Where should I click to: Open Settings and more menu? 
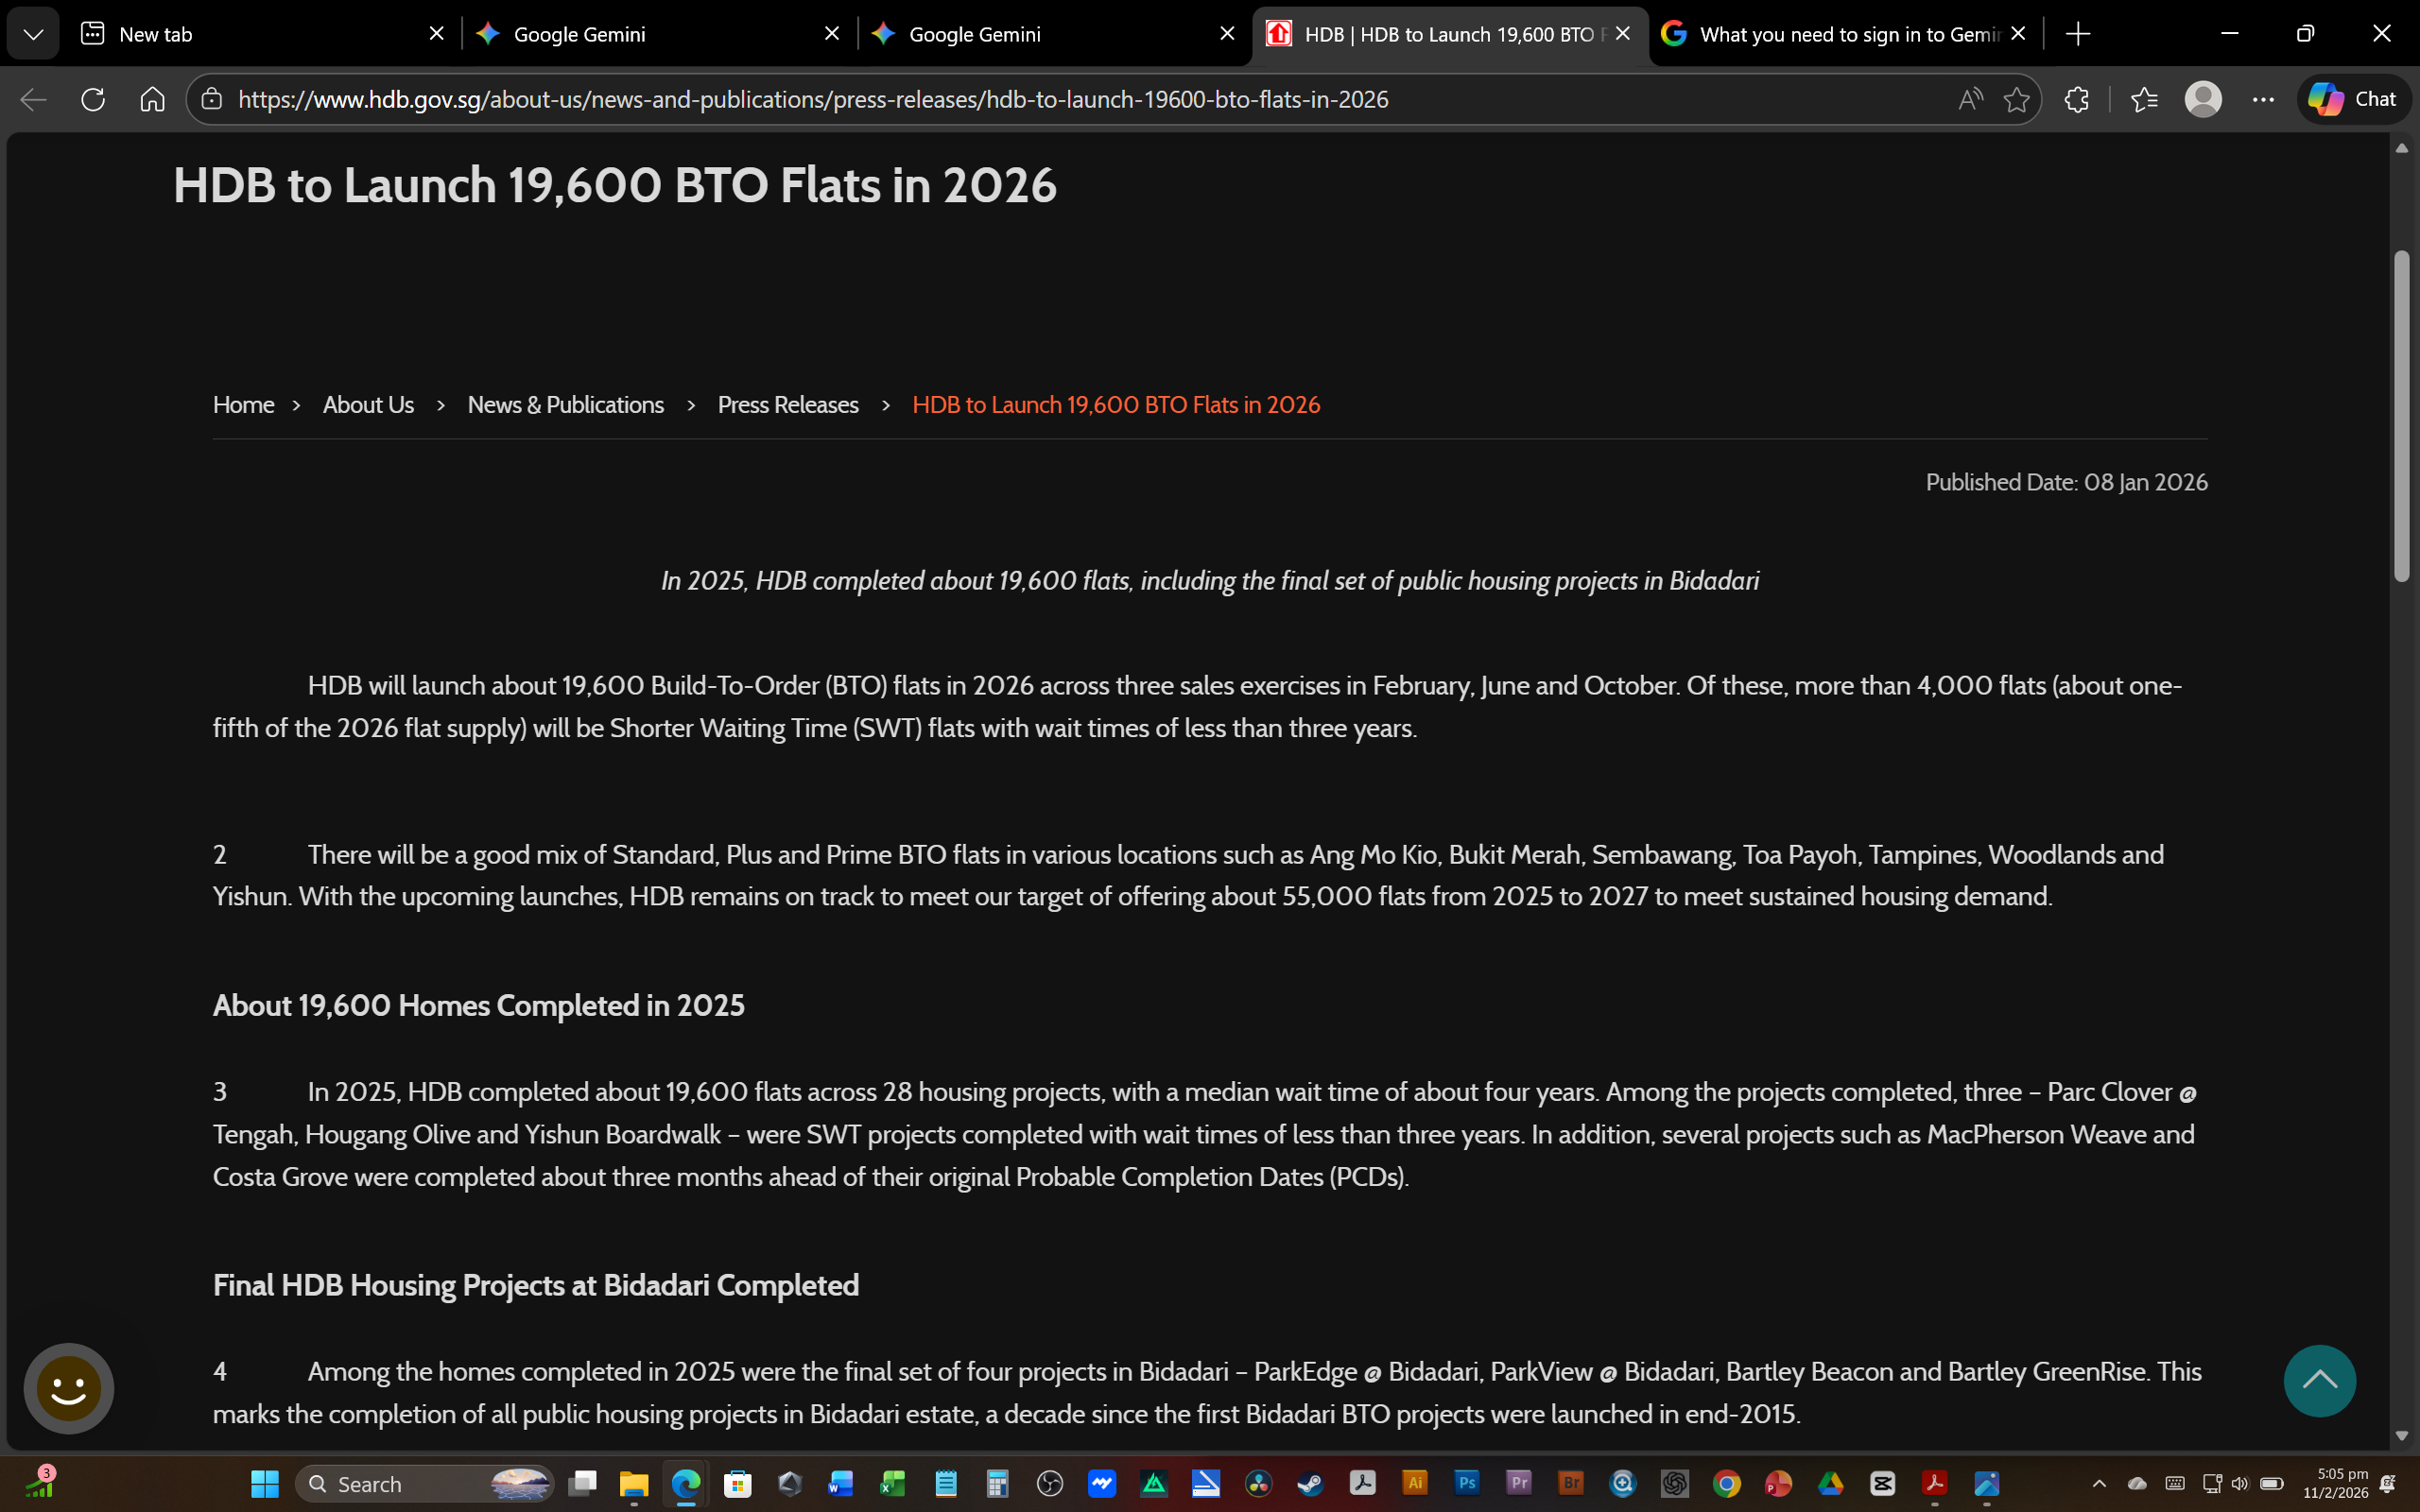point(2263,99)
